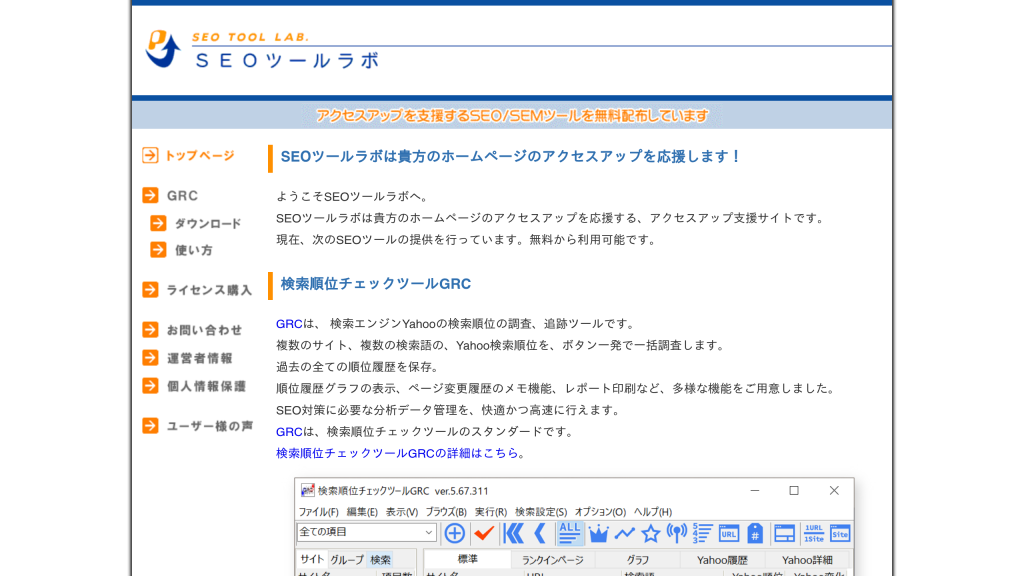Select the ALL display icon in GRC toolbar

pos(569,533)
